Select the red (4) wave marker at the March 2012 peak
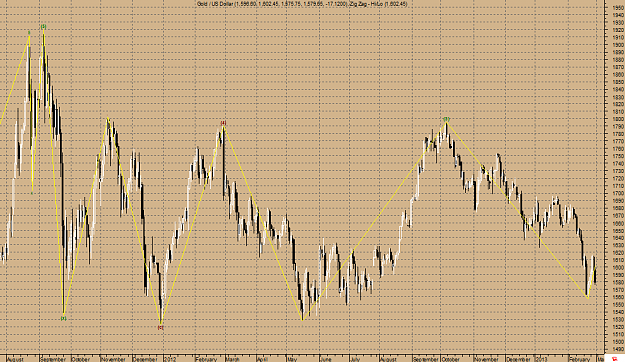The height and width of the screenshot is (362, 625). 224,122
